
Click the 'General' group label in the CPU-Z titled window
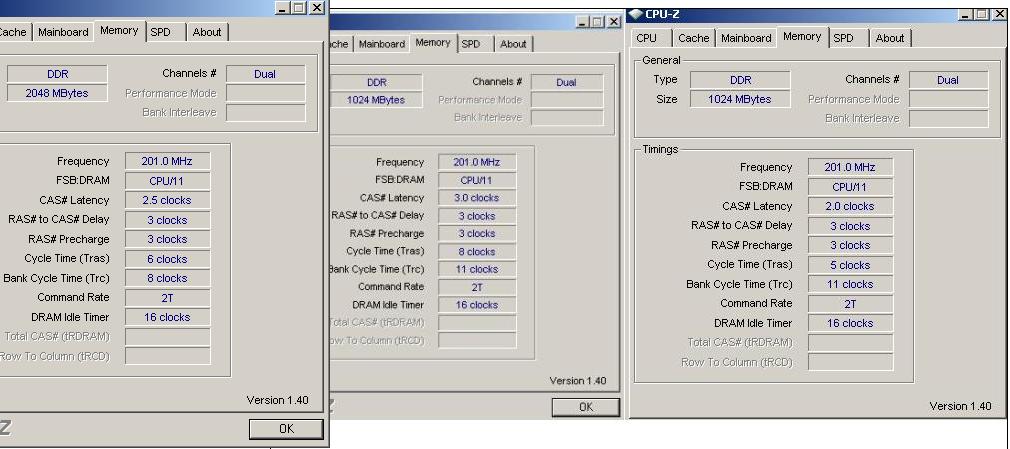(661, 61)
